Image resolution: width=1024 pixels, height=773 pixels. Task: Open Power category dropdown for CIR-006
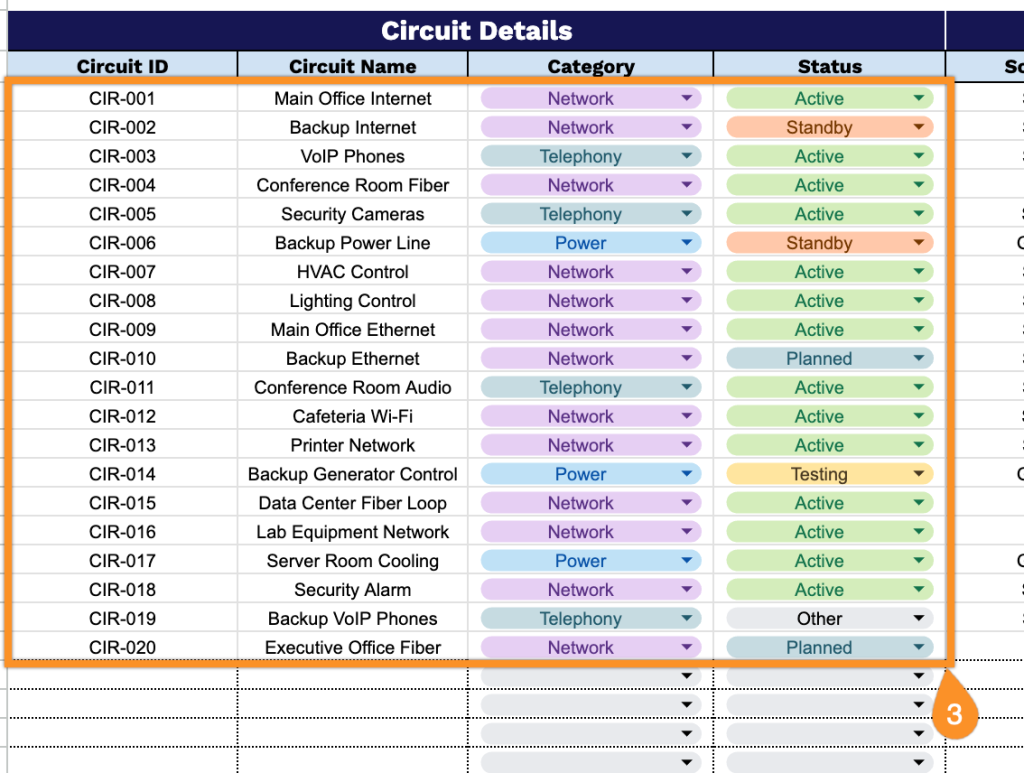[x=687, y=243]
